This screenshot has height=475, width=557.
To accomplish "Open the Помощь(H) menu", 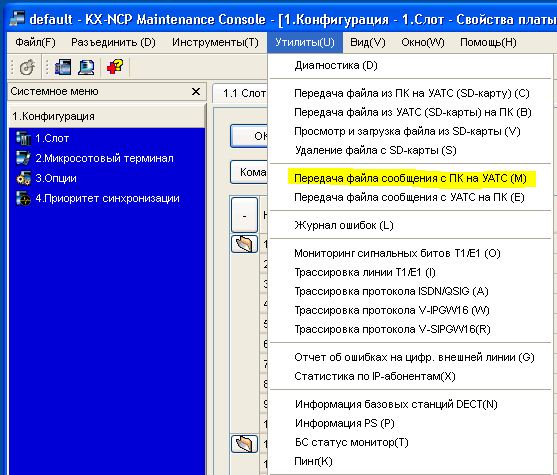I will point(488,42).
